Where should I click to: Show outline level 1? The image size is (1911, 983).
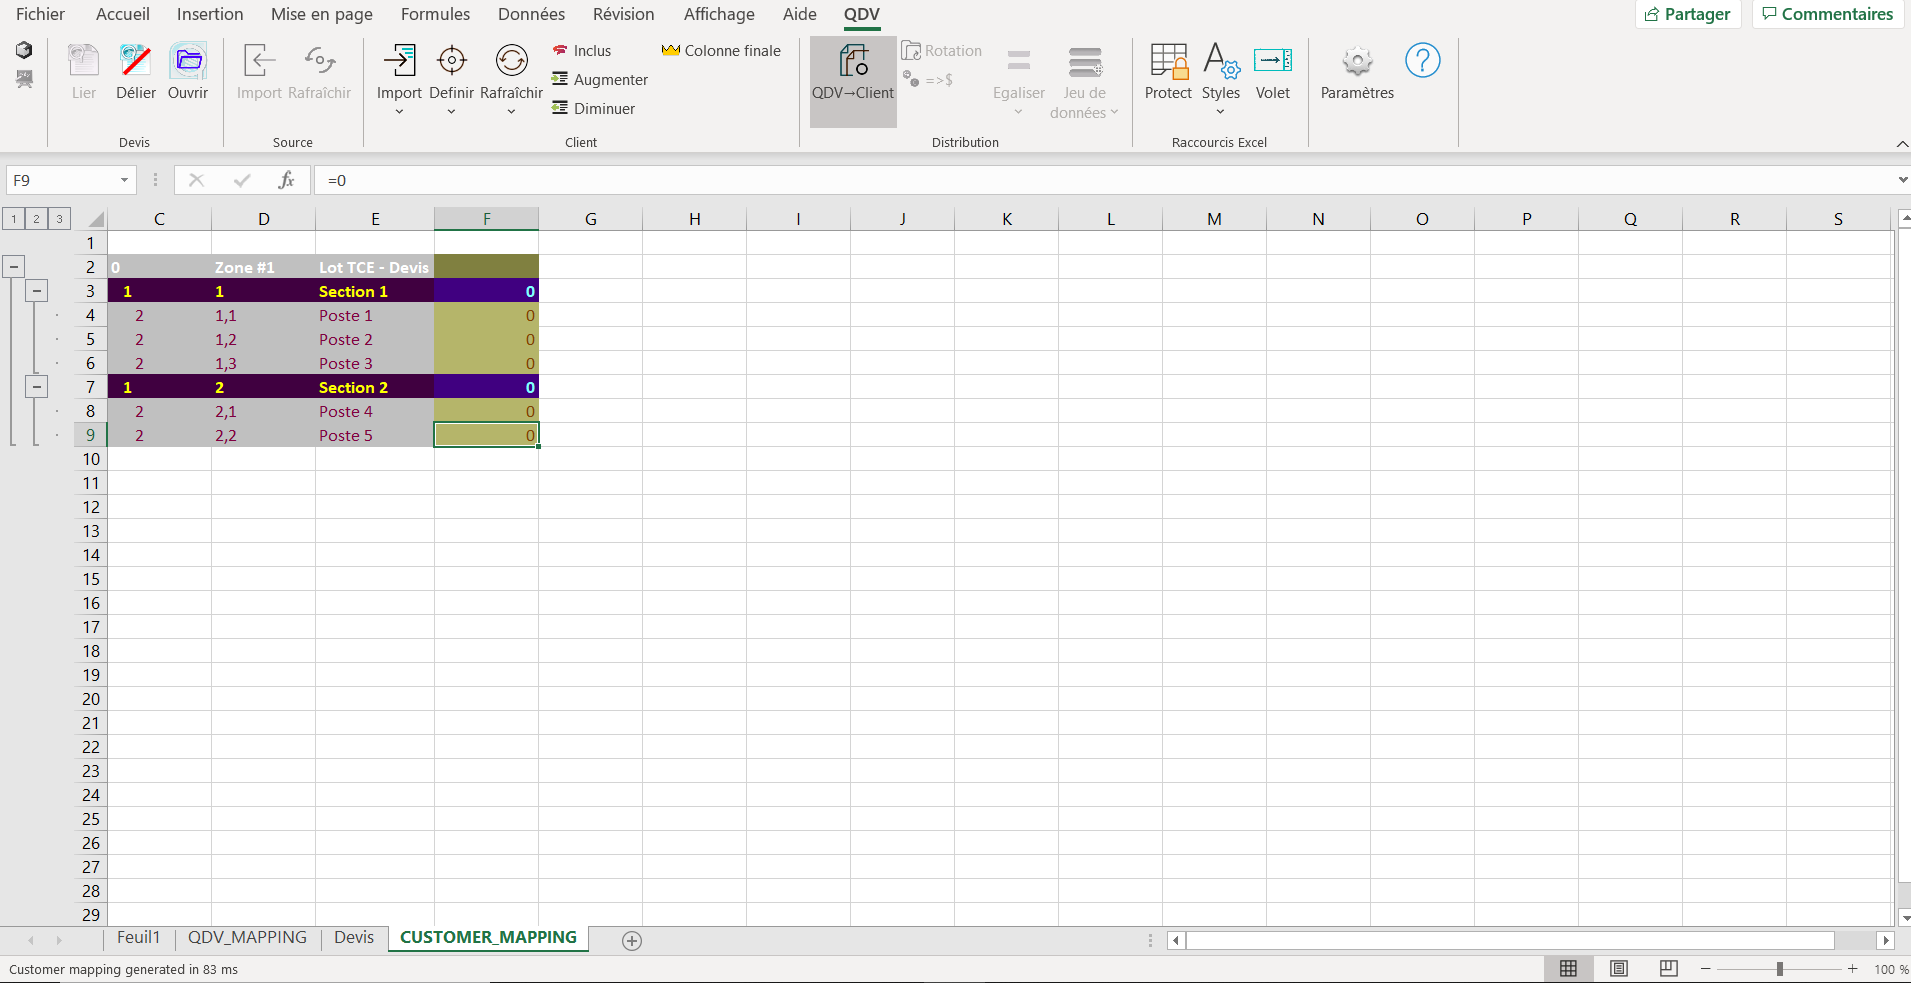(14, 219)
